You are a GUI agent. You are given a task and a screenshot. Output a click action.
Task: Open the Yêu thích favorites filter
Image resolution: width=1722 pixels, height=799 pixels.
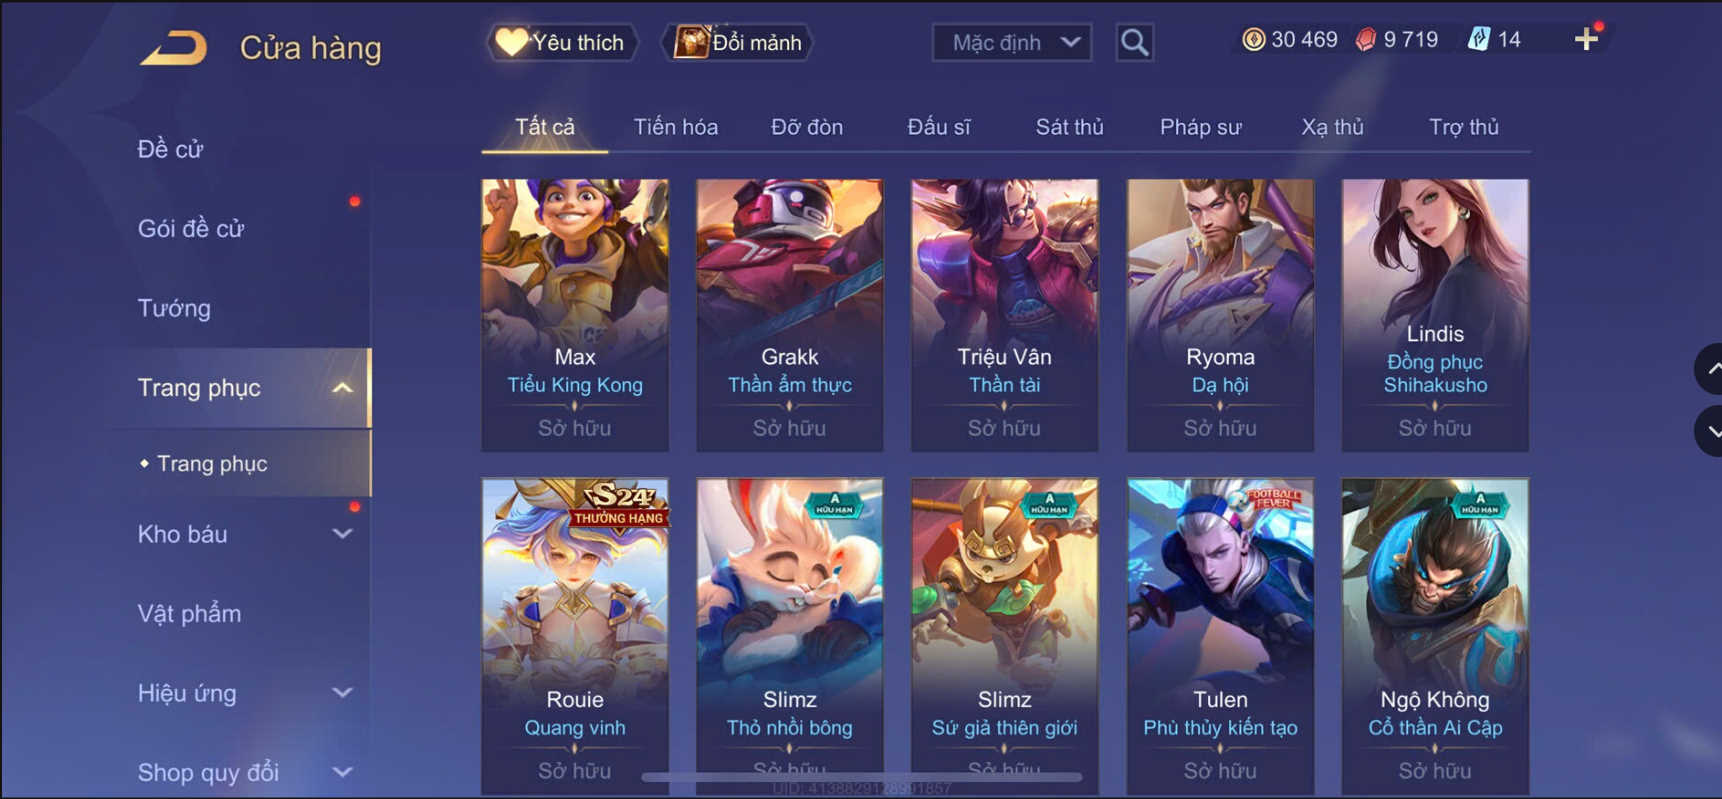[562, 42]
